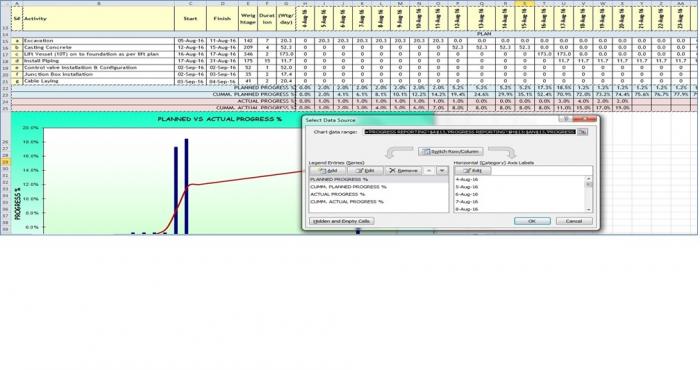This screenshot has width=700, height=370.
Task: Select the row 22 header
Action: click(5, 88)
